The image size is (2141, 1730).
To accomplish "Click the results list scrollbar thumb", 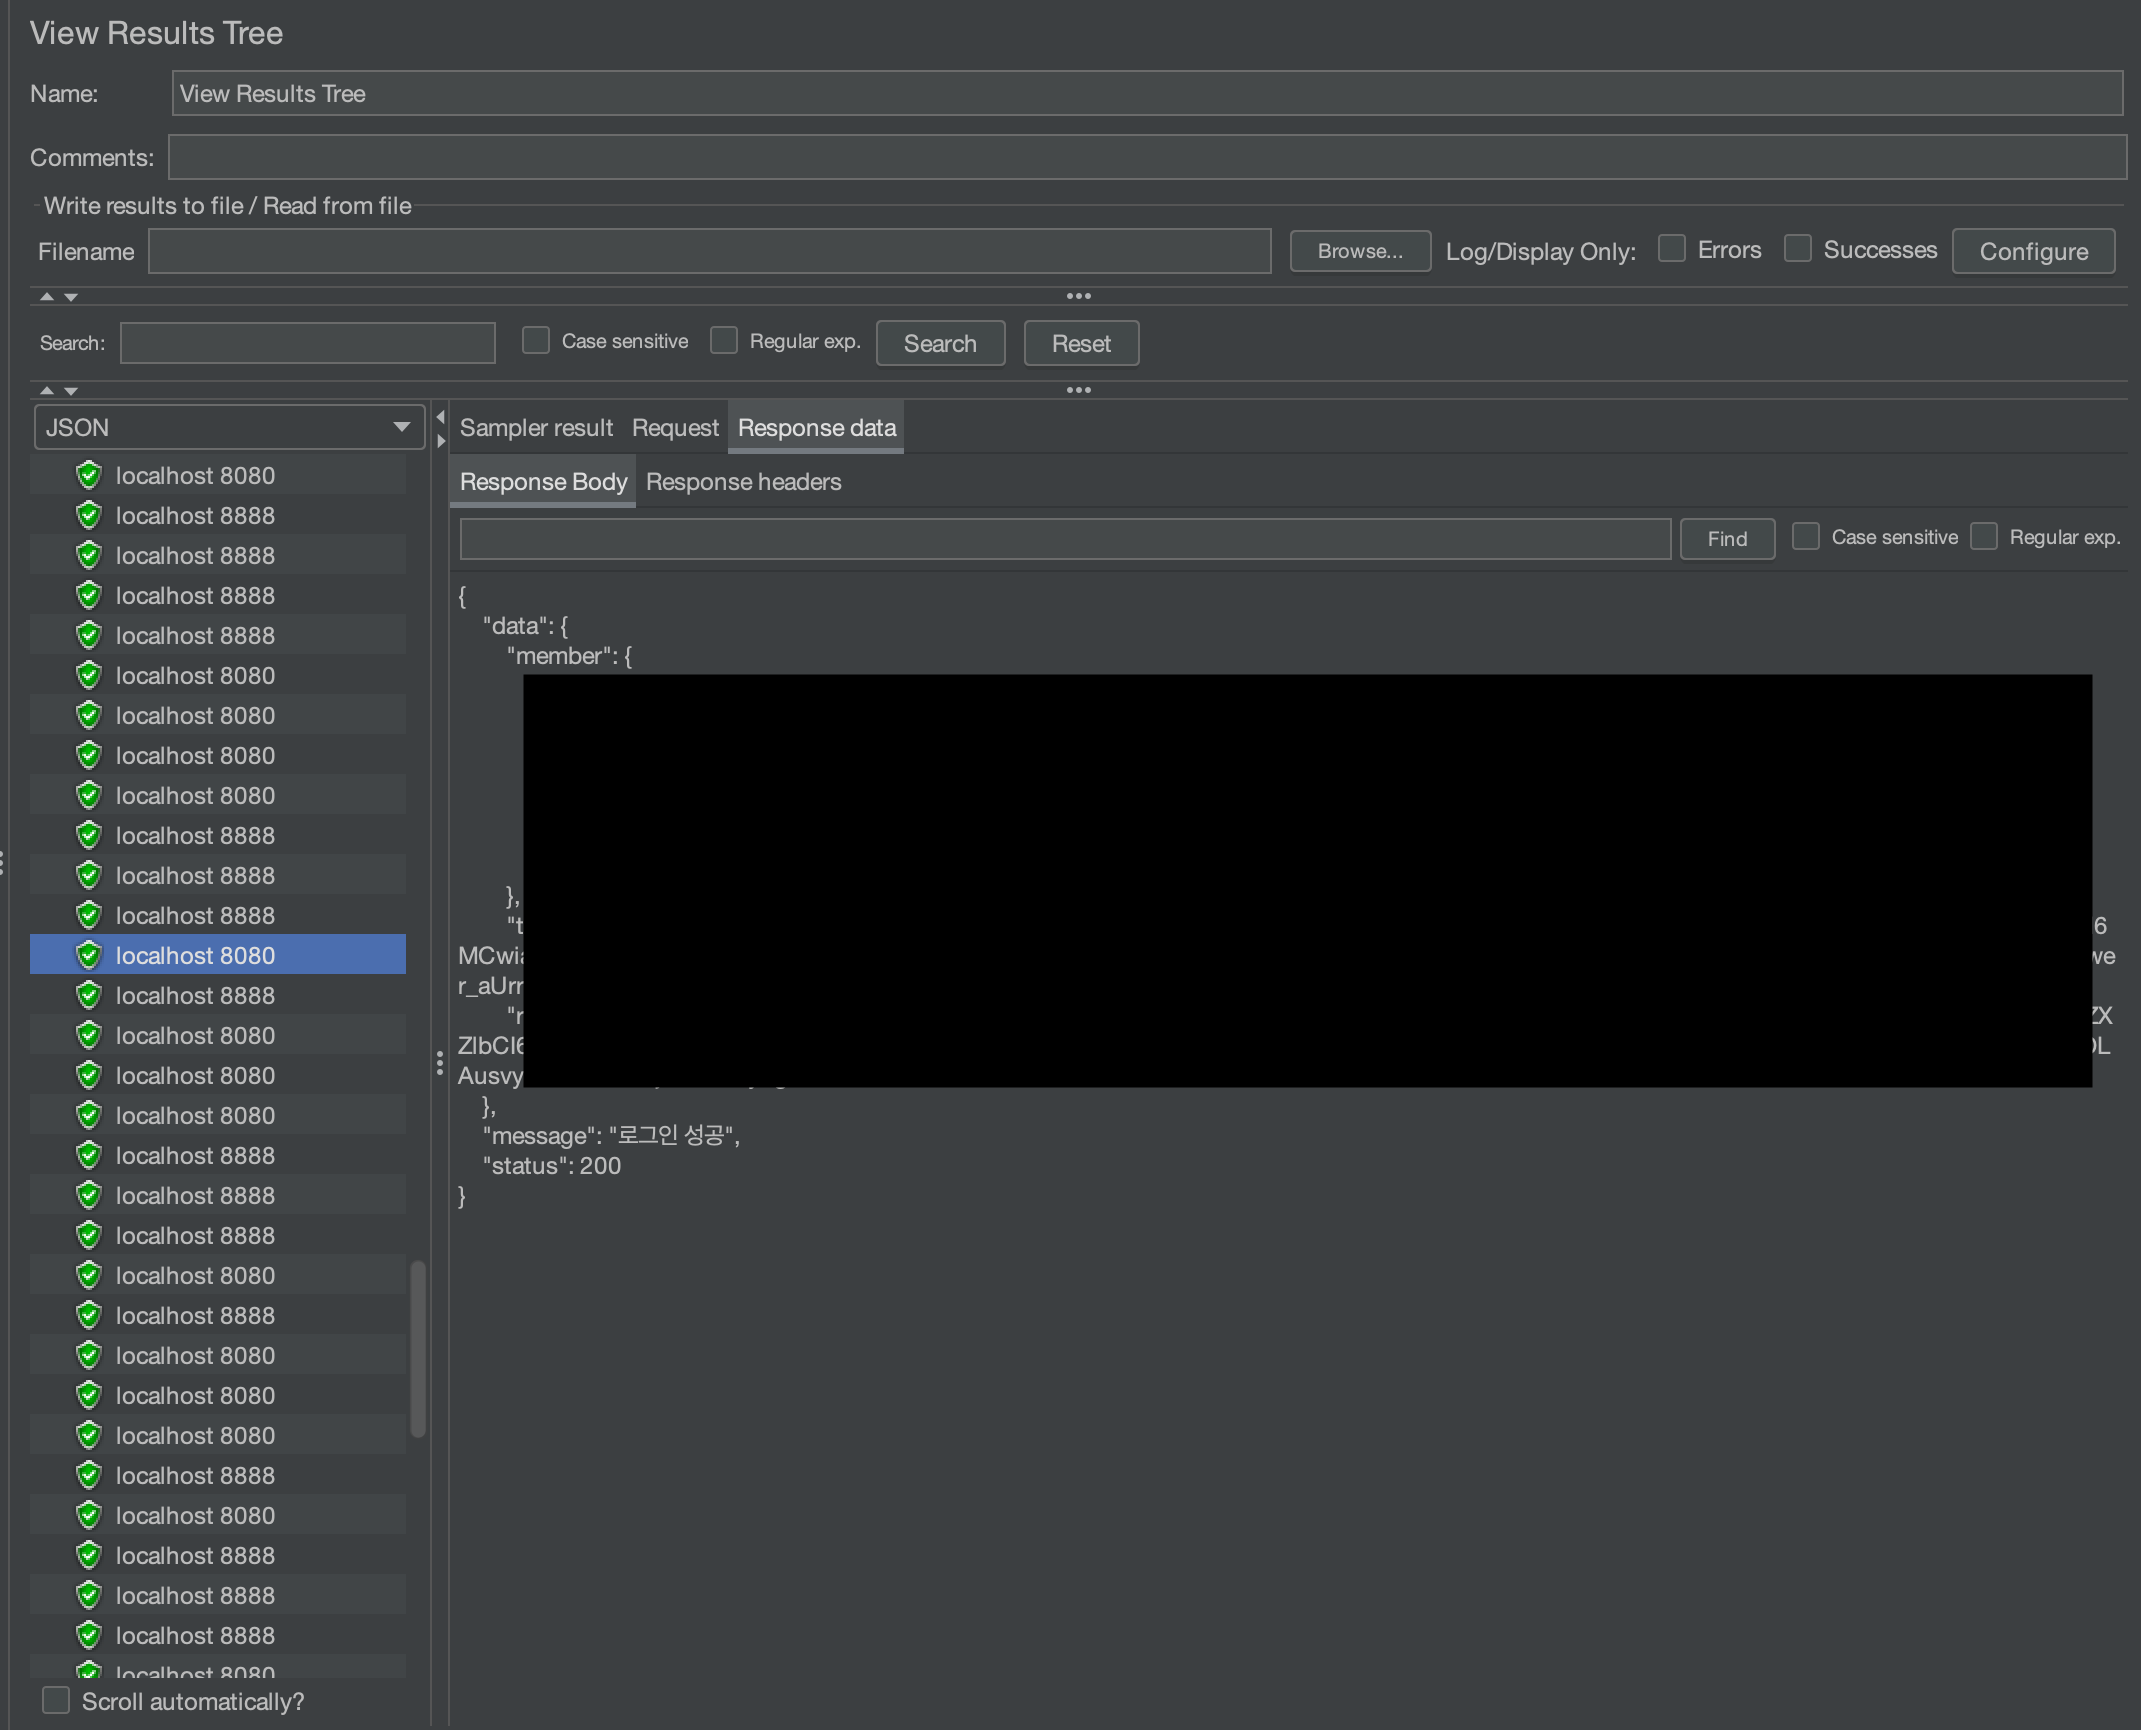I will pyautogui.click(x=418, y=1349).
